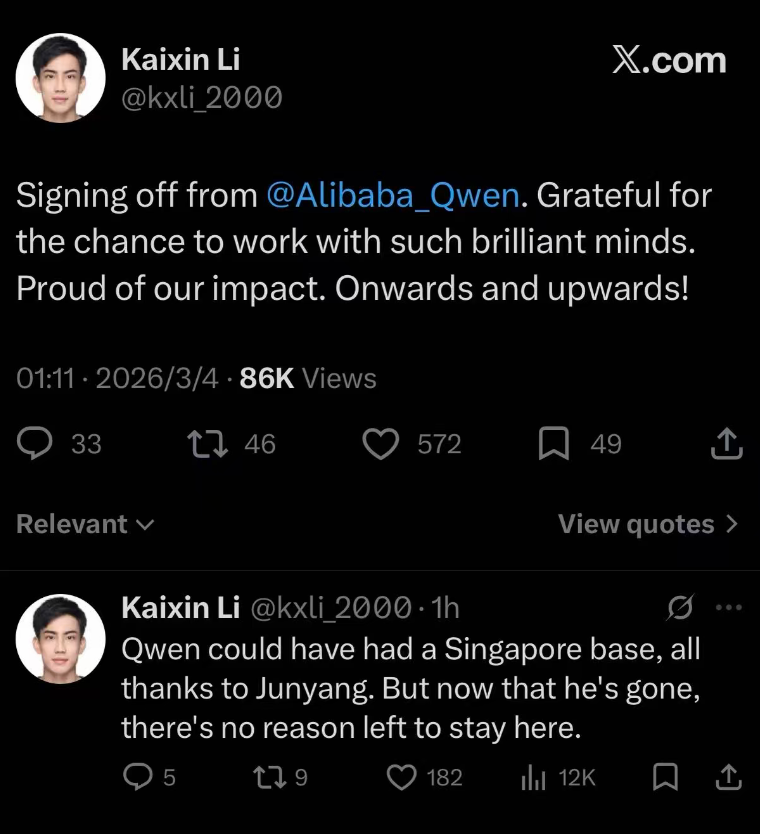Open Kaixin Li's profile picture at top
The width and height of the screenshot is (760, 834).
tap(60, 79)
